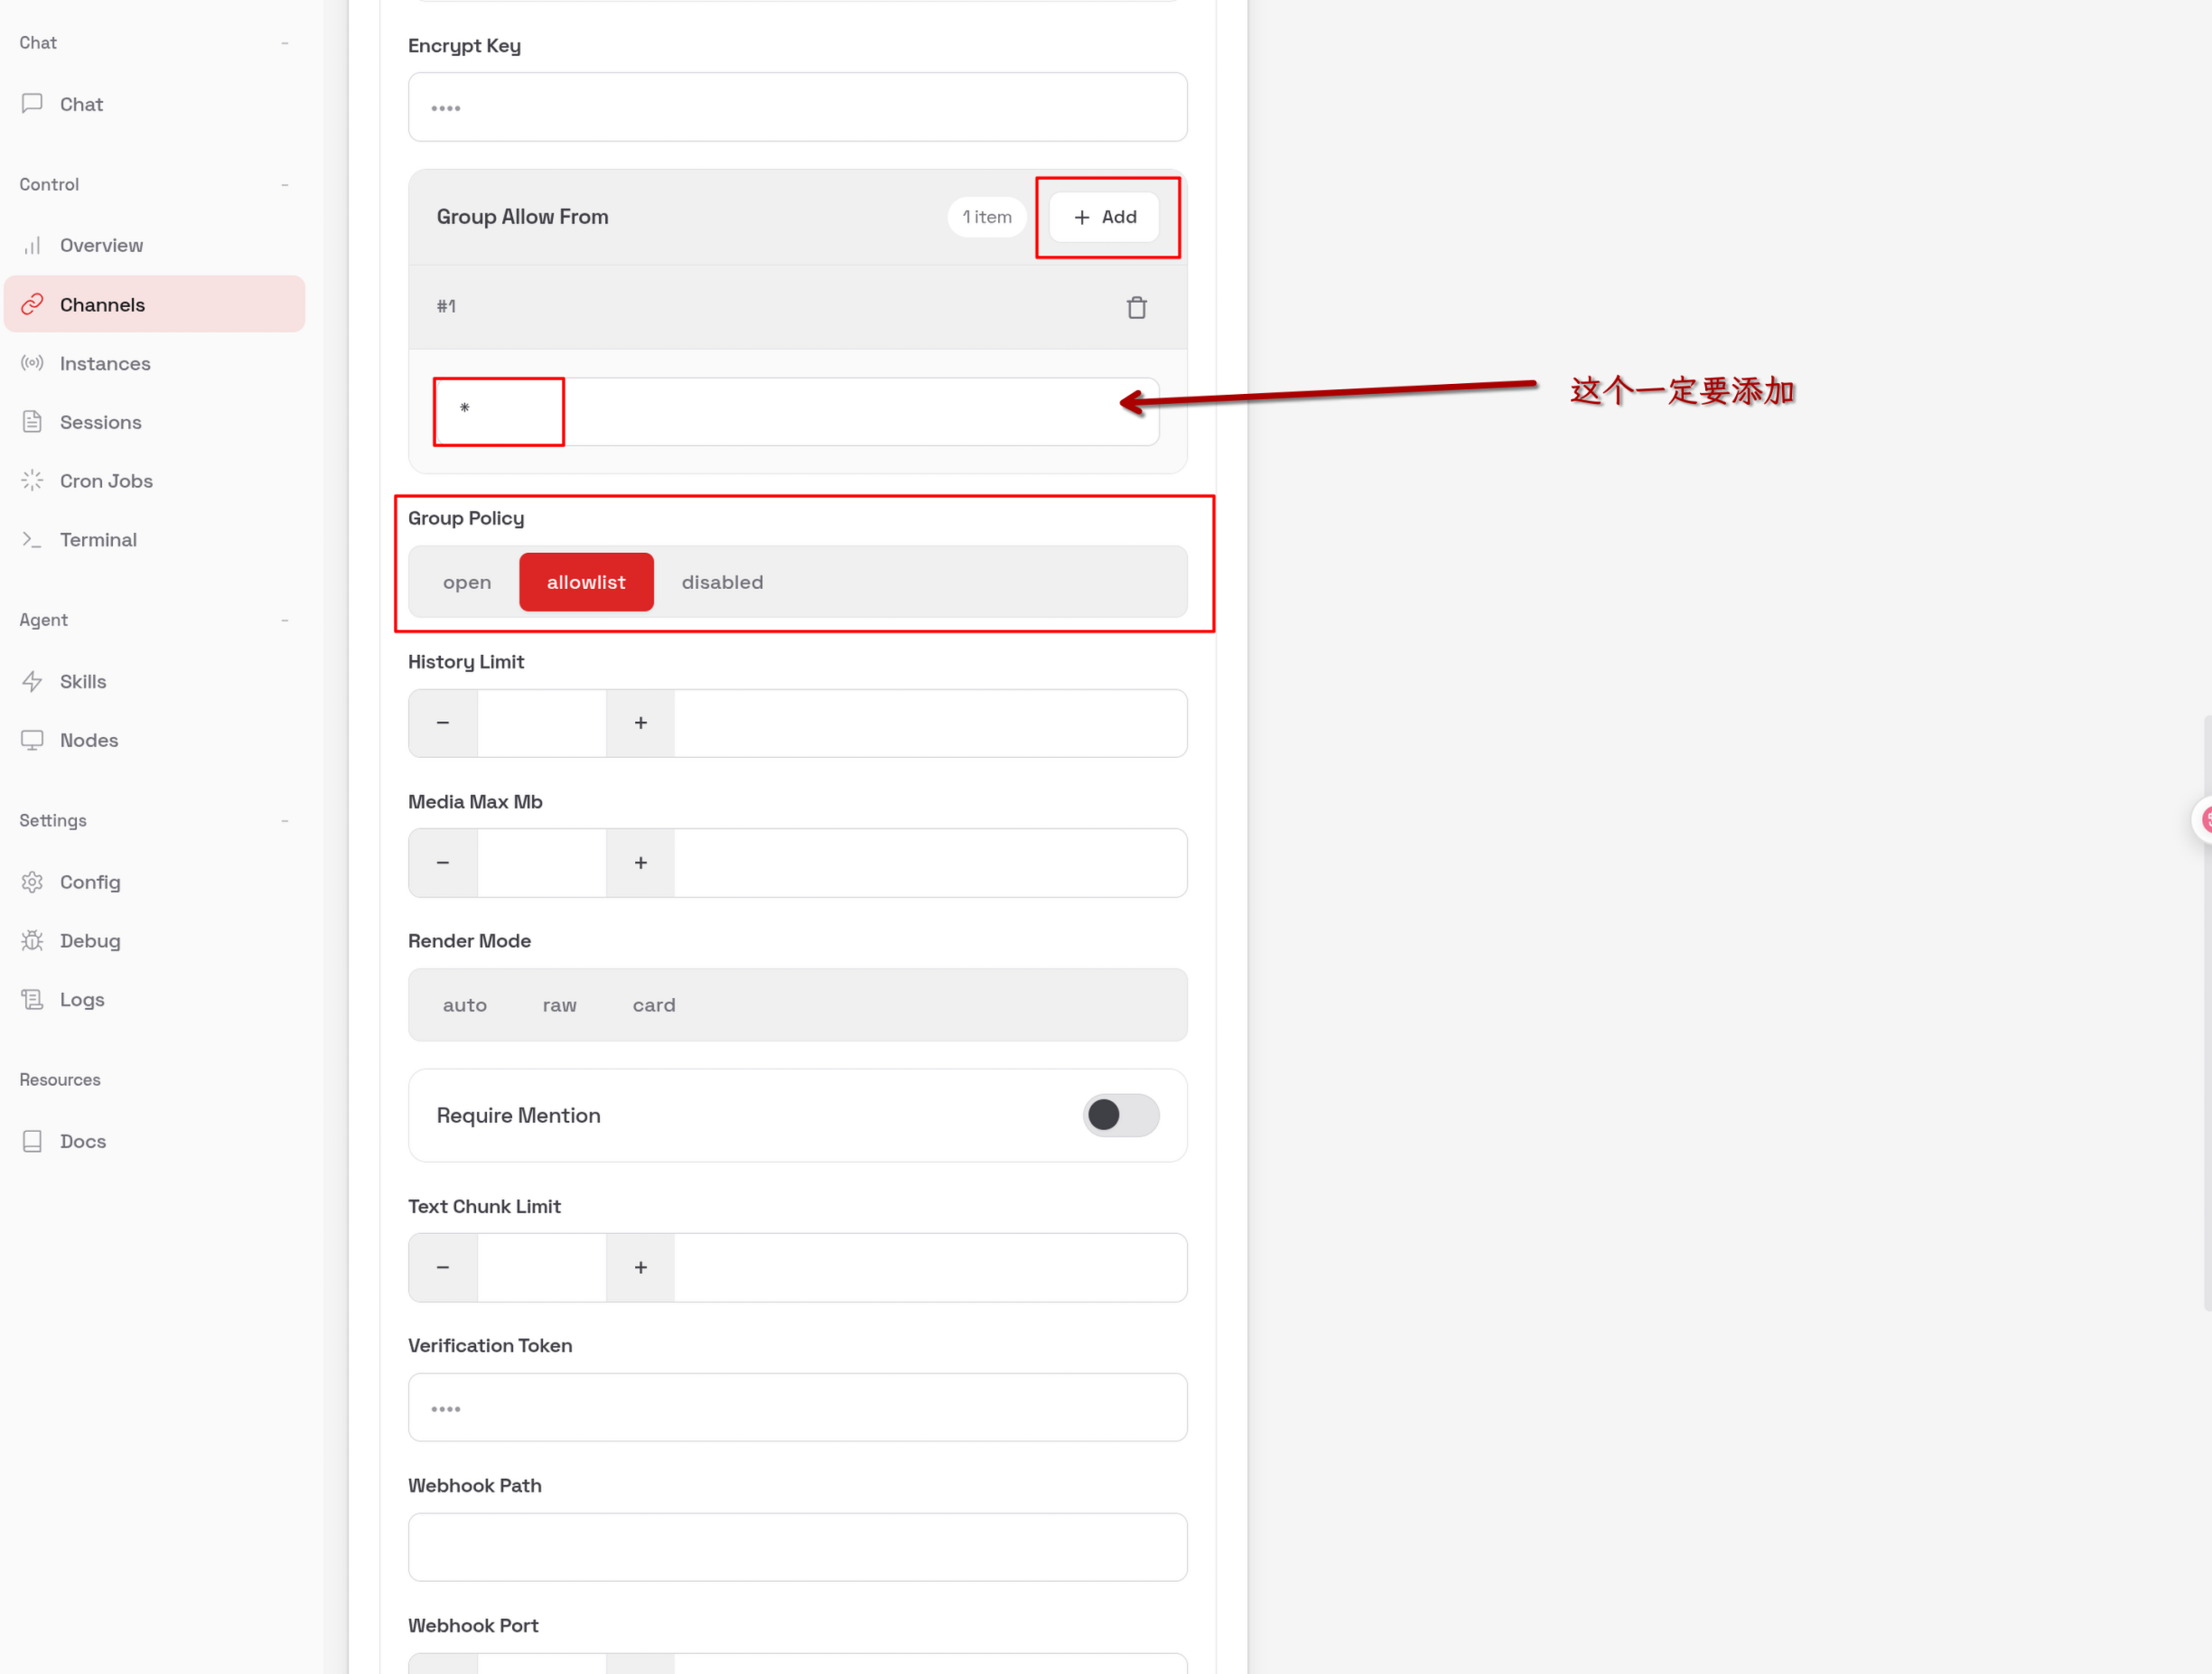This screenshot has width=2212, height=1674.
Task: Click the Skills lightning bolt icon
Action: tap(32, 681)
